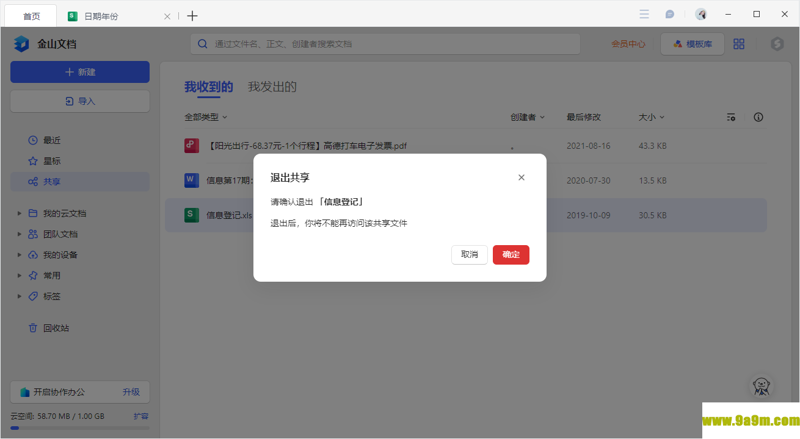Screen dimensions: 800x439
Task: Expand 常用 tree arrow
Action: (19, 276)
